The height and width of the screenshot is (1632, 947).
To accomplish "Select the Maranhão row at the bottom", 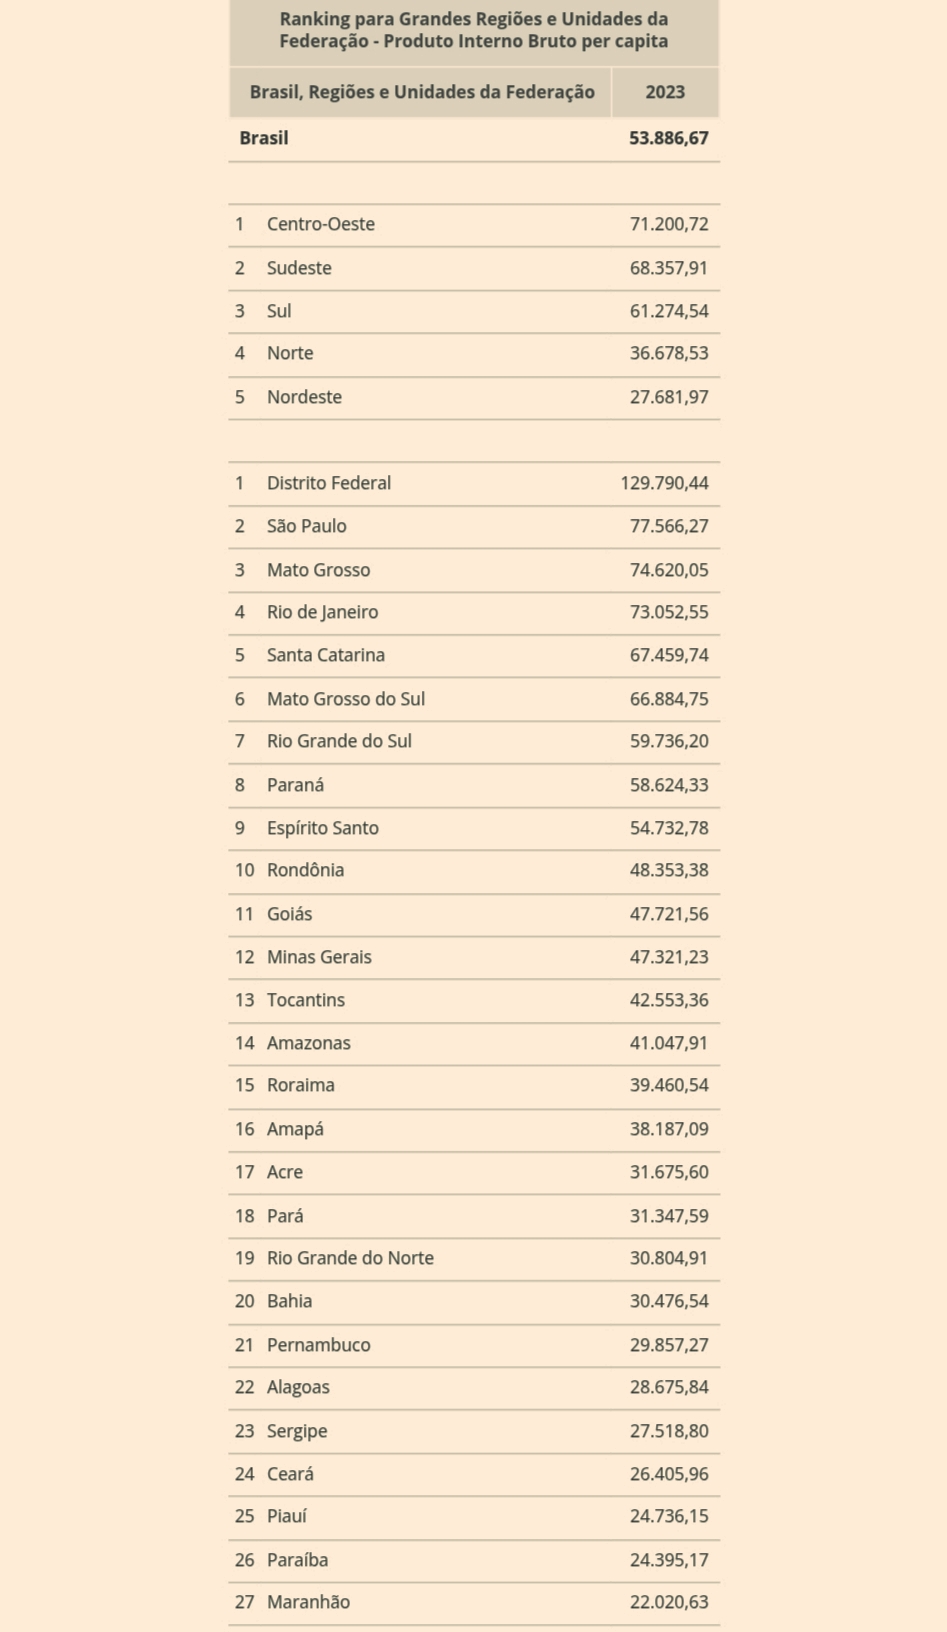I will point(308,1602).
